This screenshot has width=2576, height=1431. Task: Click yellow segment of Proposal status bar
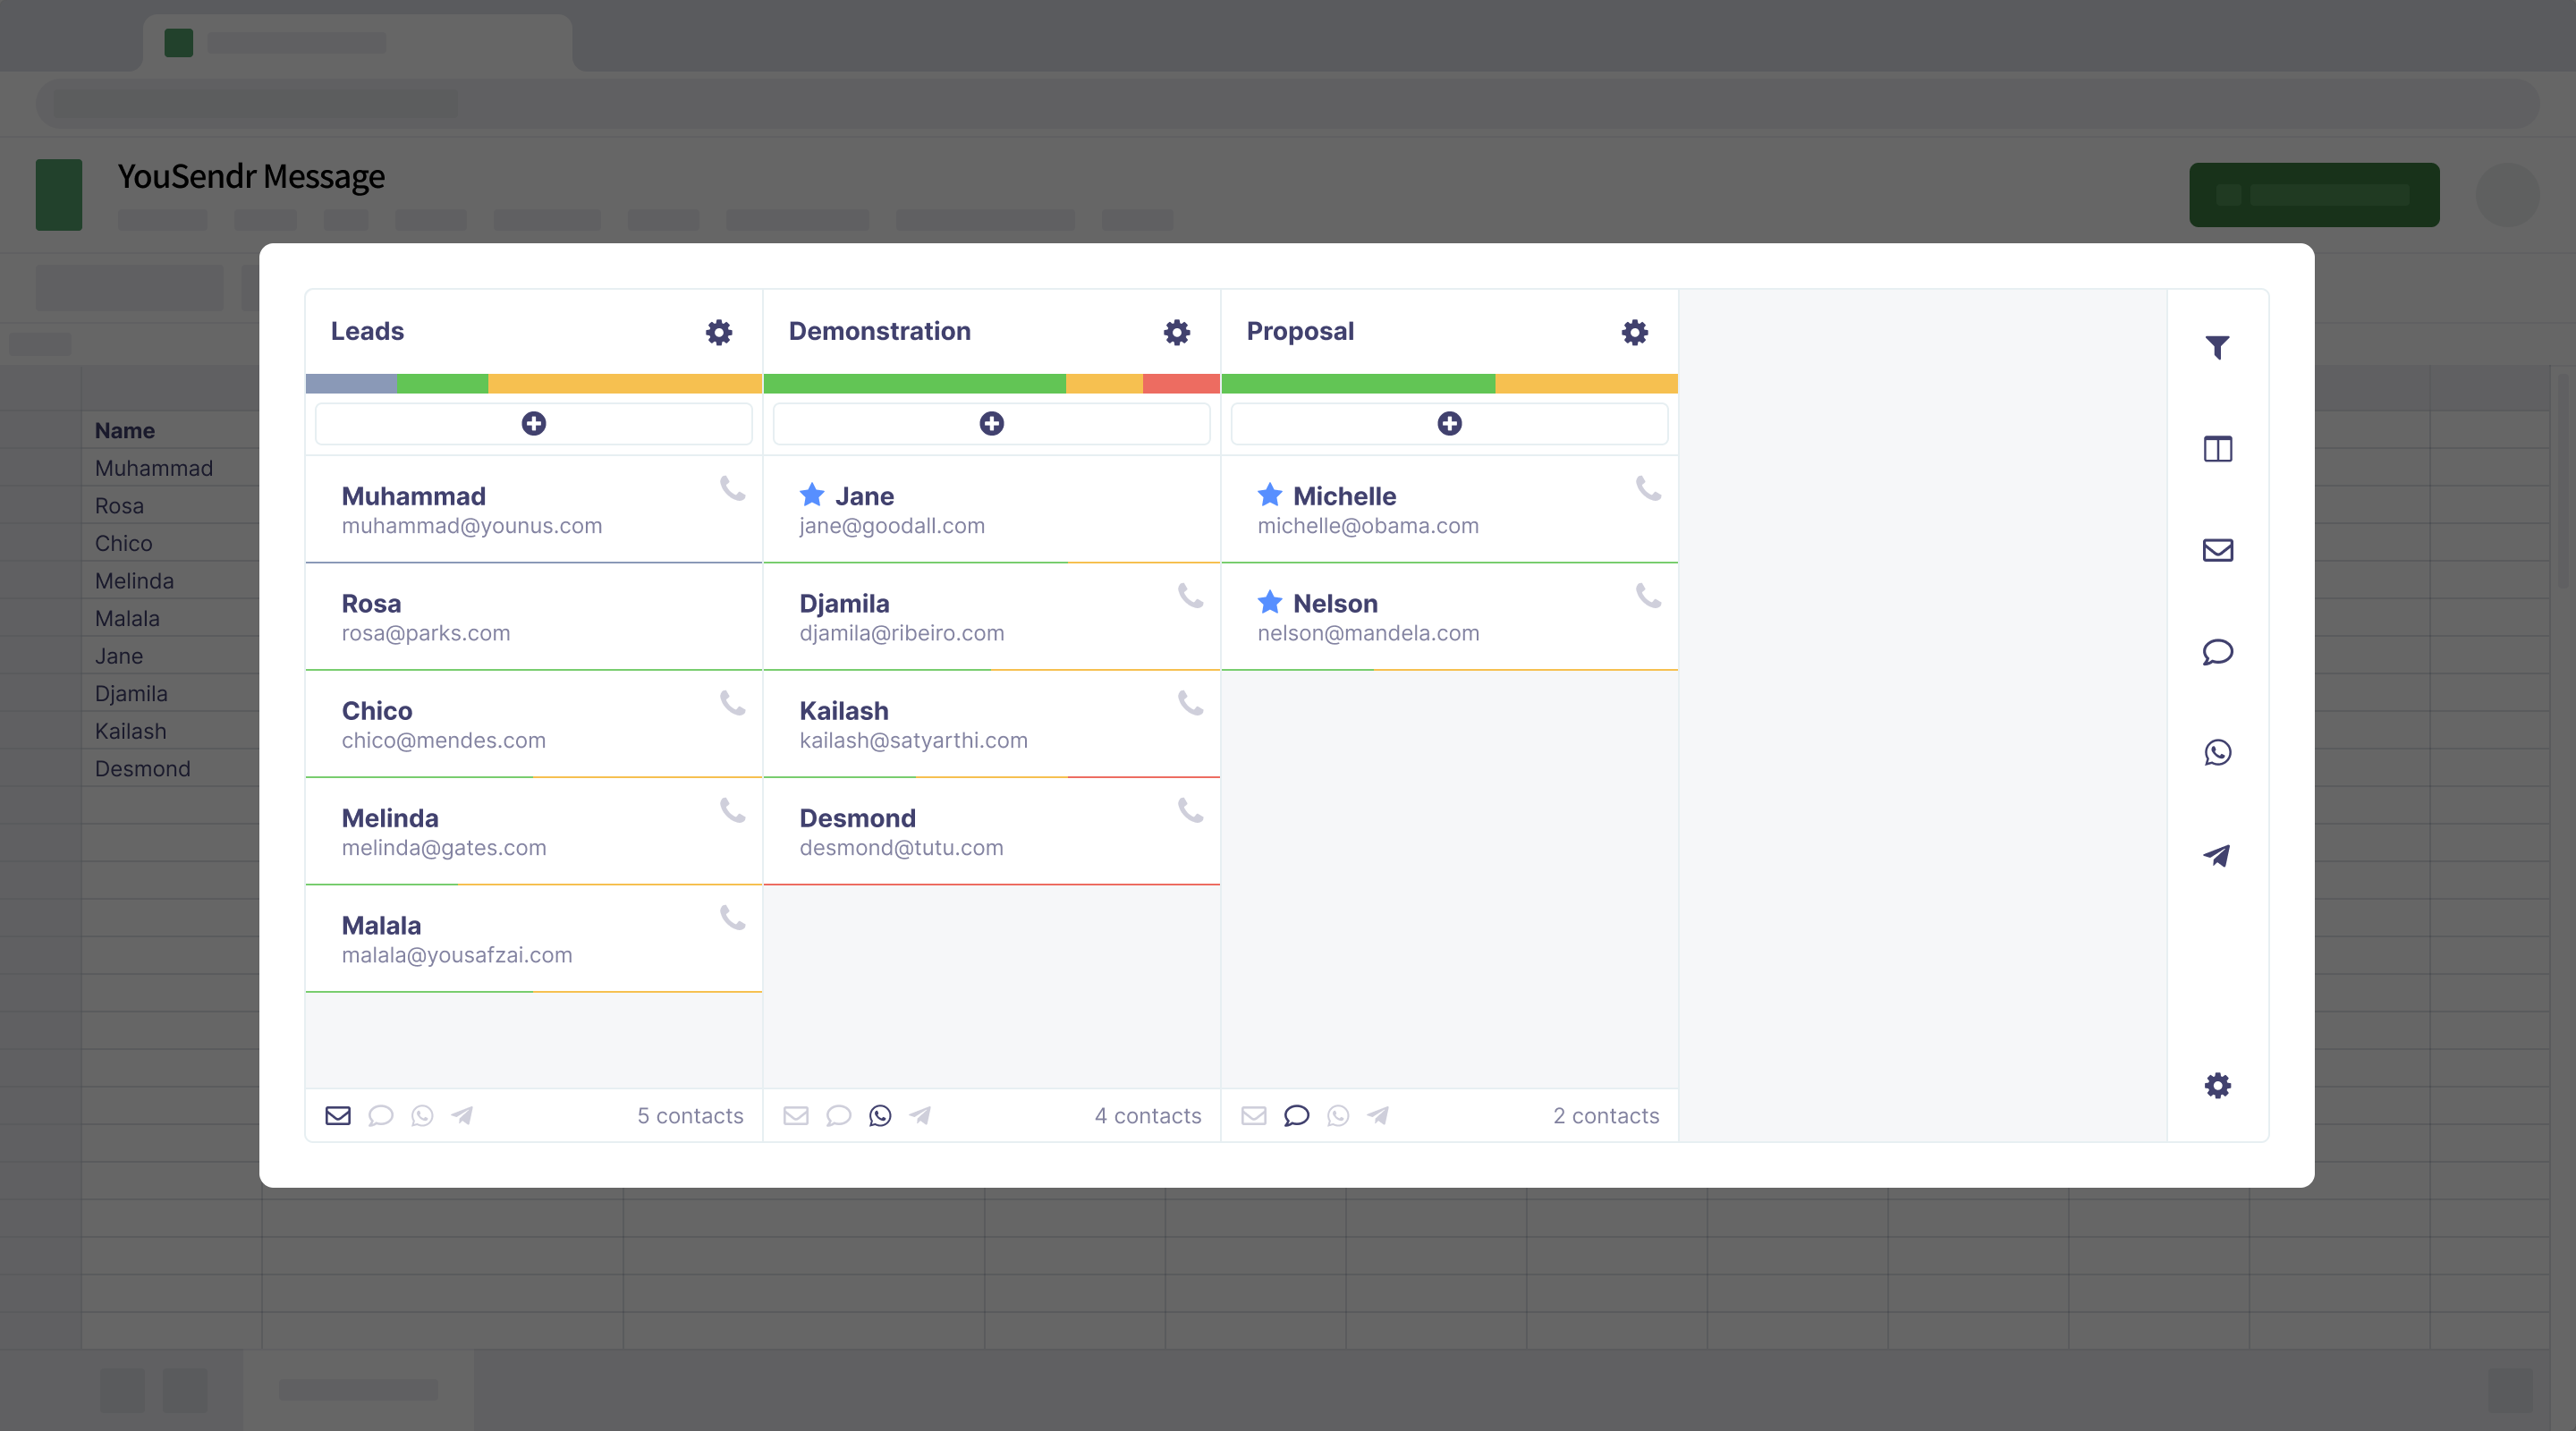[1586, 384]
